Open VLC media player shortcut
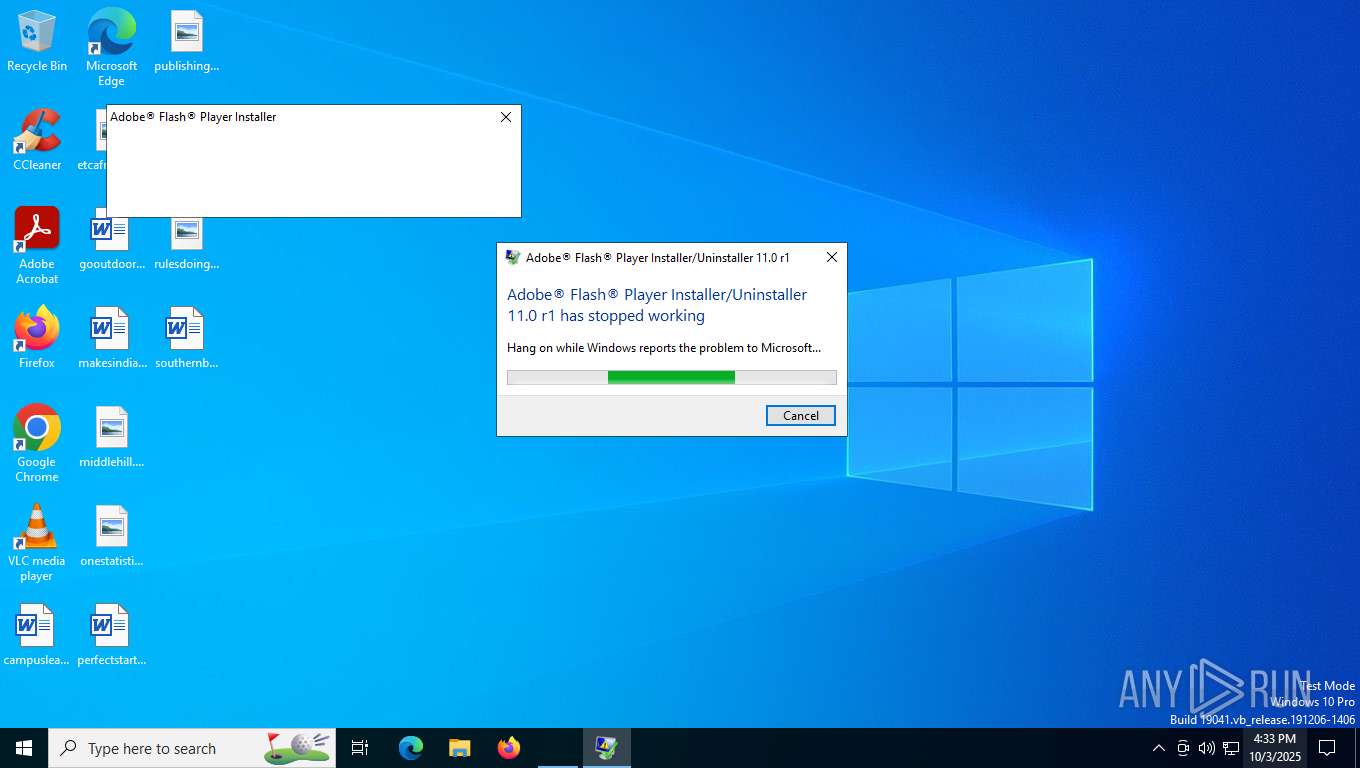This screenshot has height=768, width=1360. tap(37, 543)
